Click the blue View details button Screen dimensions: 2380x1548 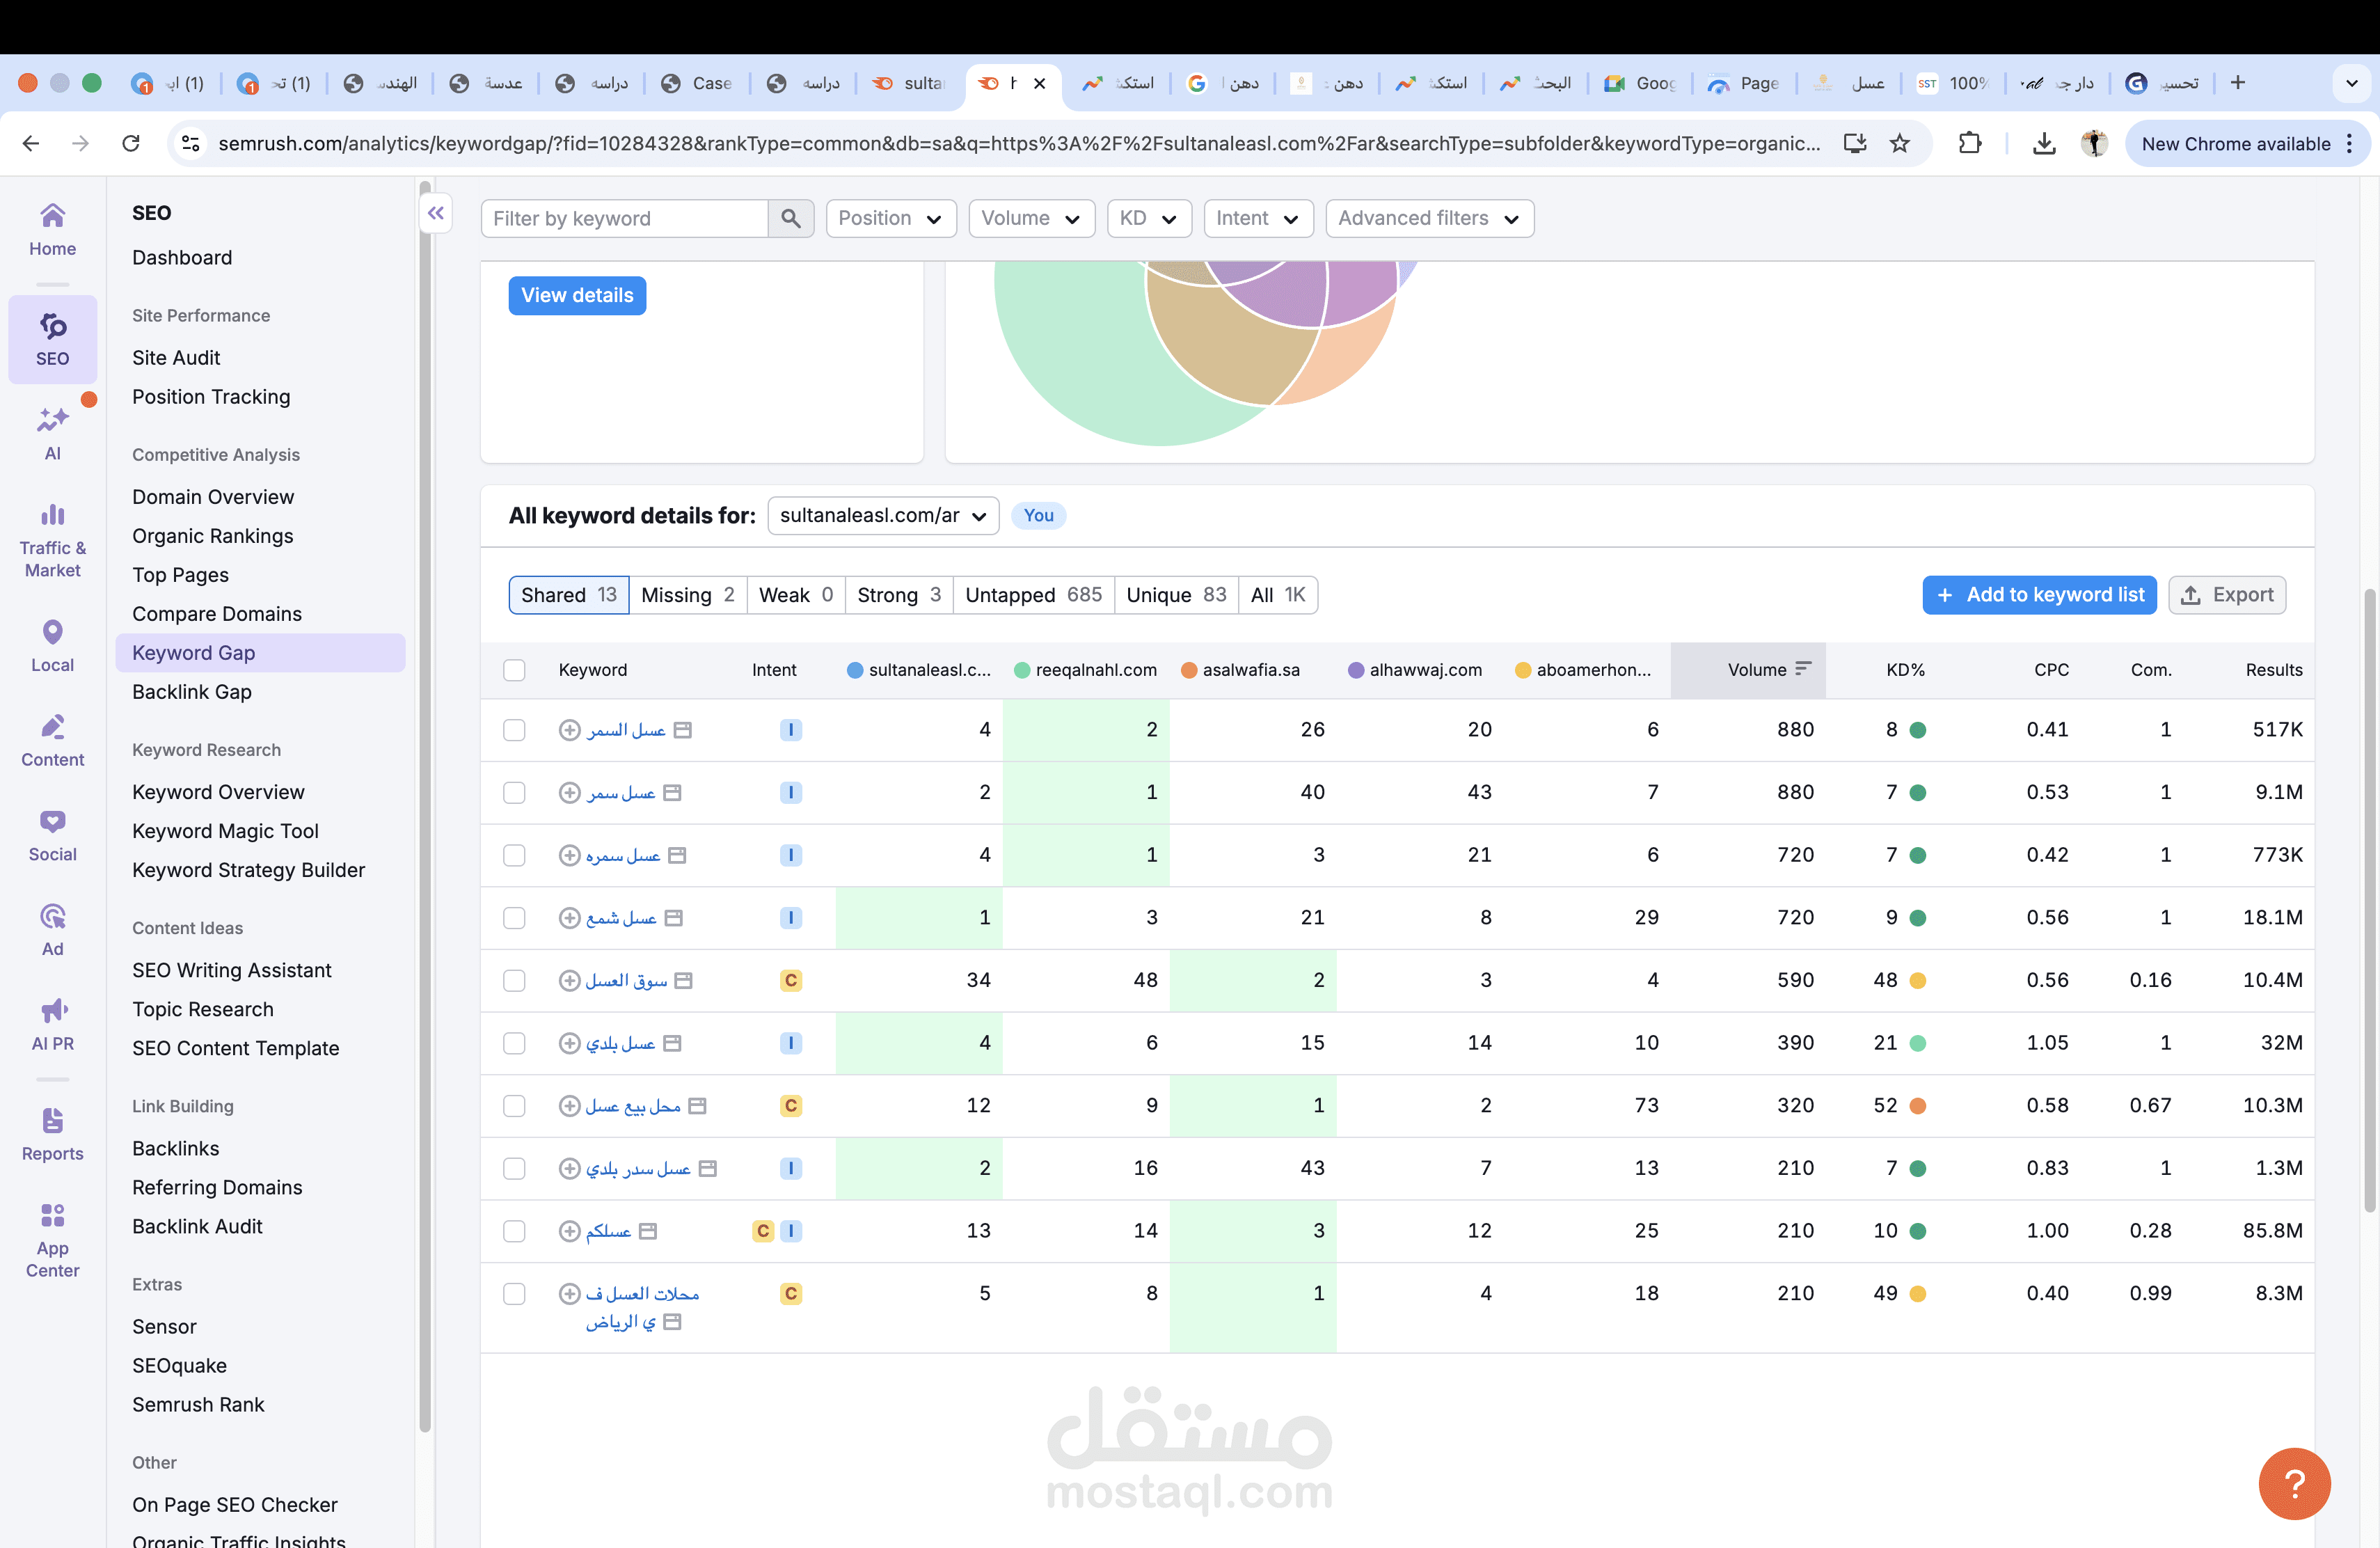(577, 295)
